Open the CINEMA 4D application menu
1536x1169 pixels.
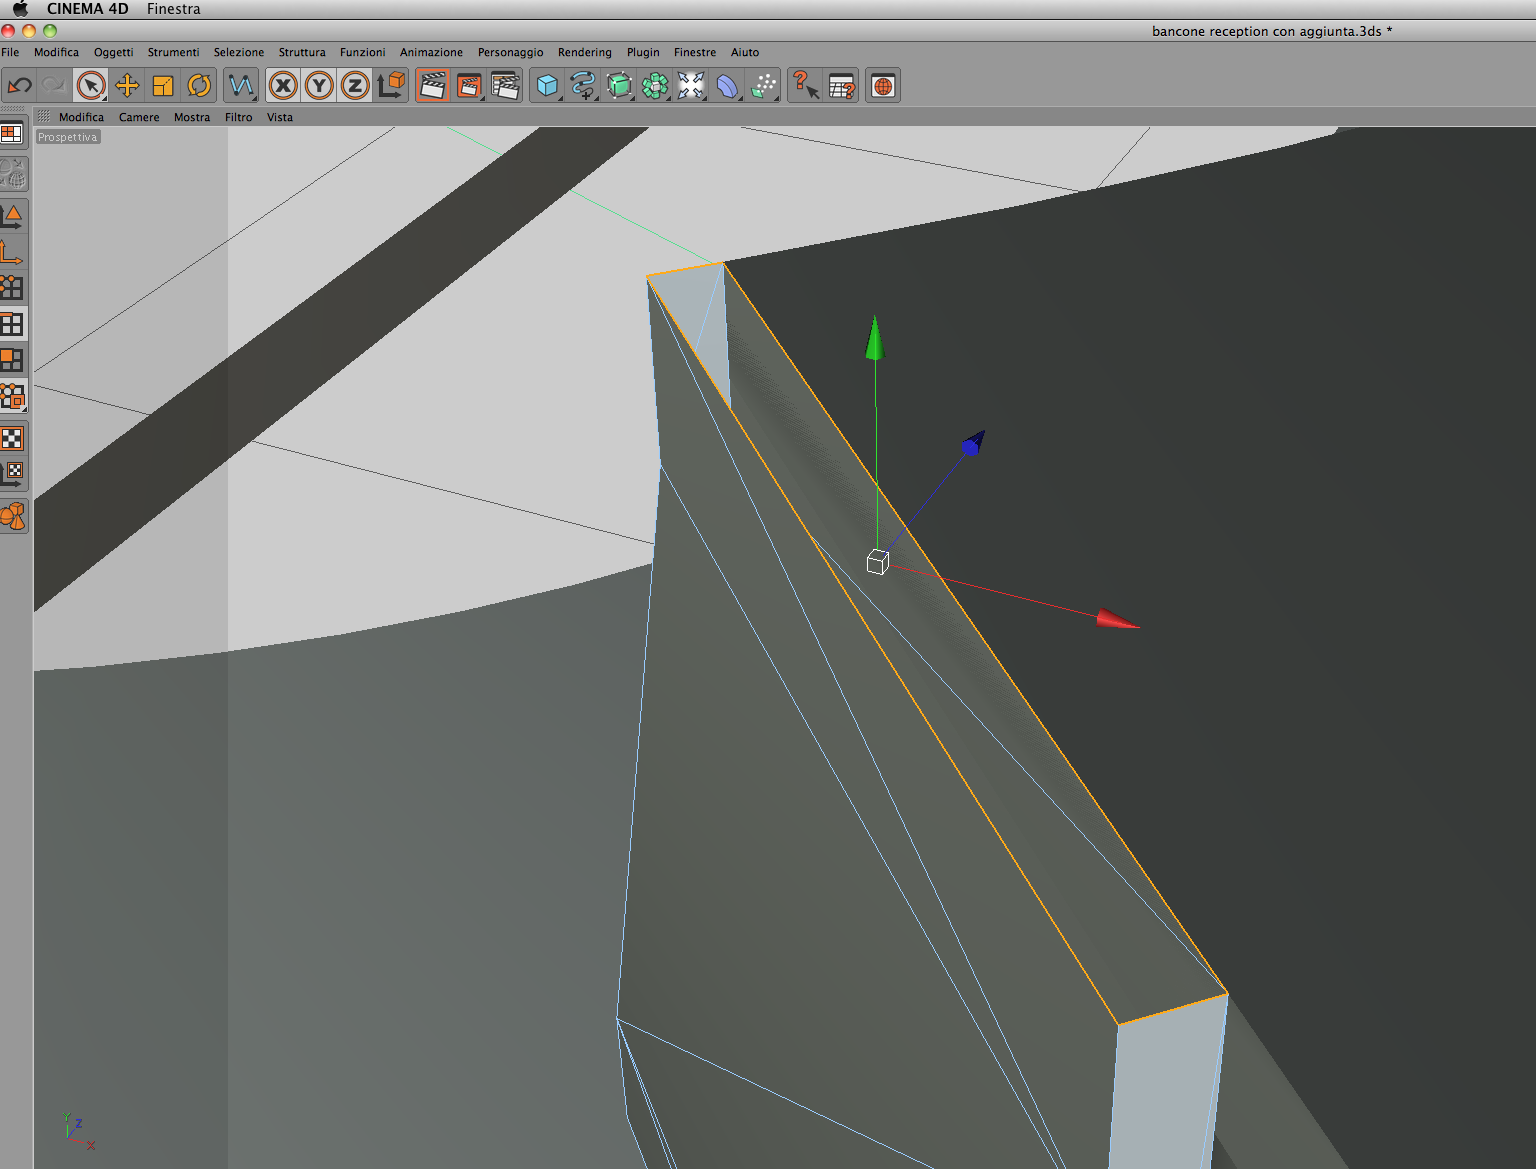(x=88, y=9)
